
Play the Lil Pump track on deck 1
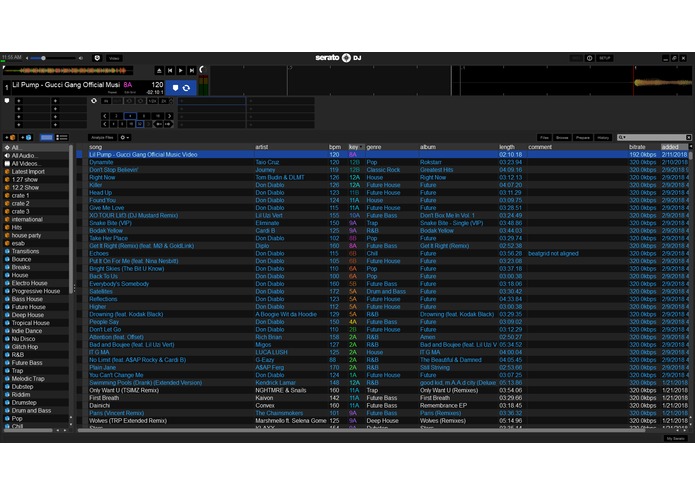click(x=181, y=70)
